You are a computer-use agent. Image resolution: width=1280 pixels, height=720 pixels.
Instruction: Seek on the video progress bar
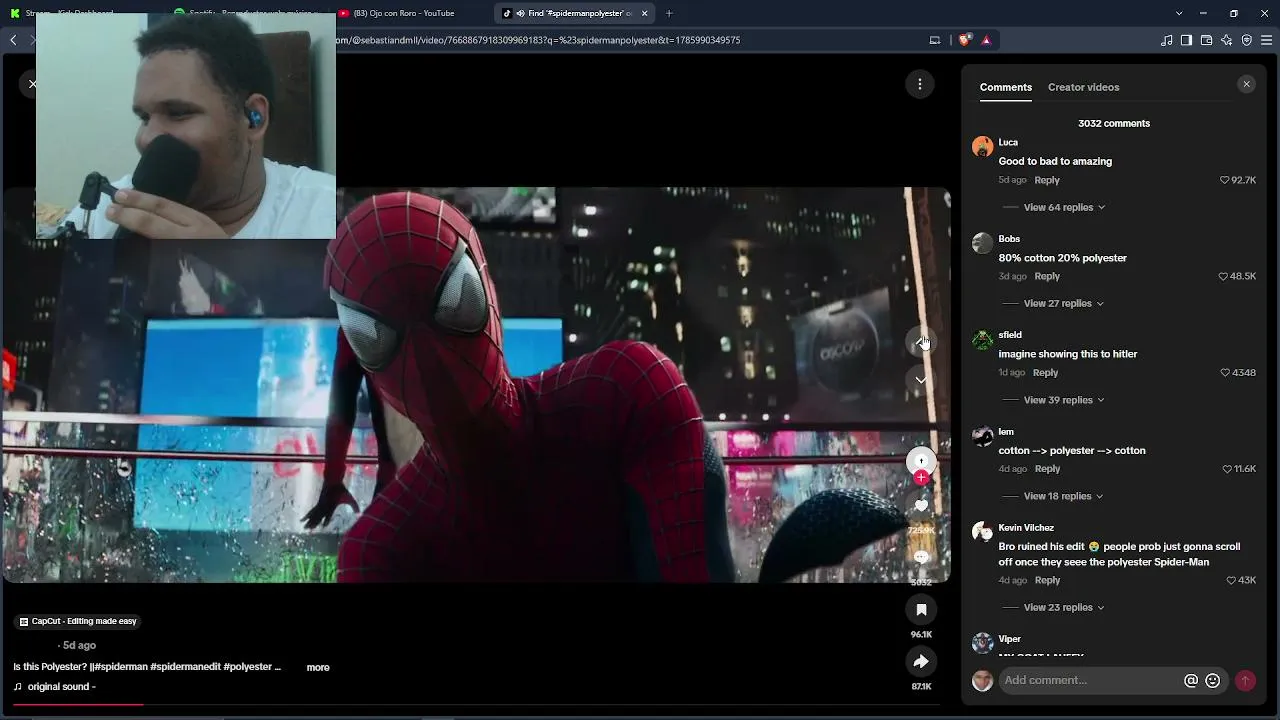tap(476, 704)
